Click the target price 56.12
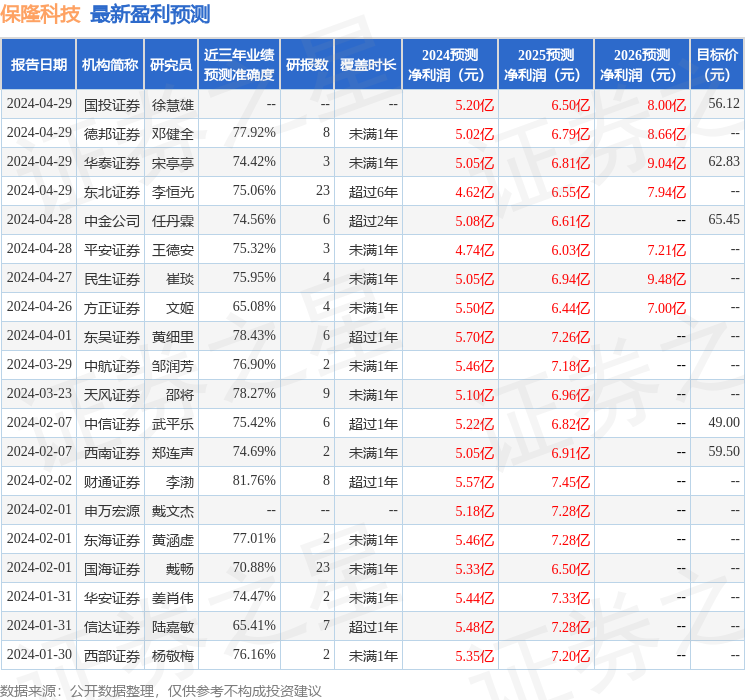Screen dimensions: 745x700 pyautogui.click(x=724, y=104)
